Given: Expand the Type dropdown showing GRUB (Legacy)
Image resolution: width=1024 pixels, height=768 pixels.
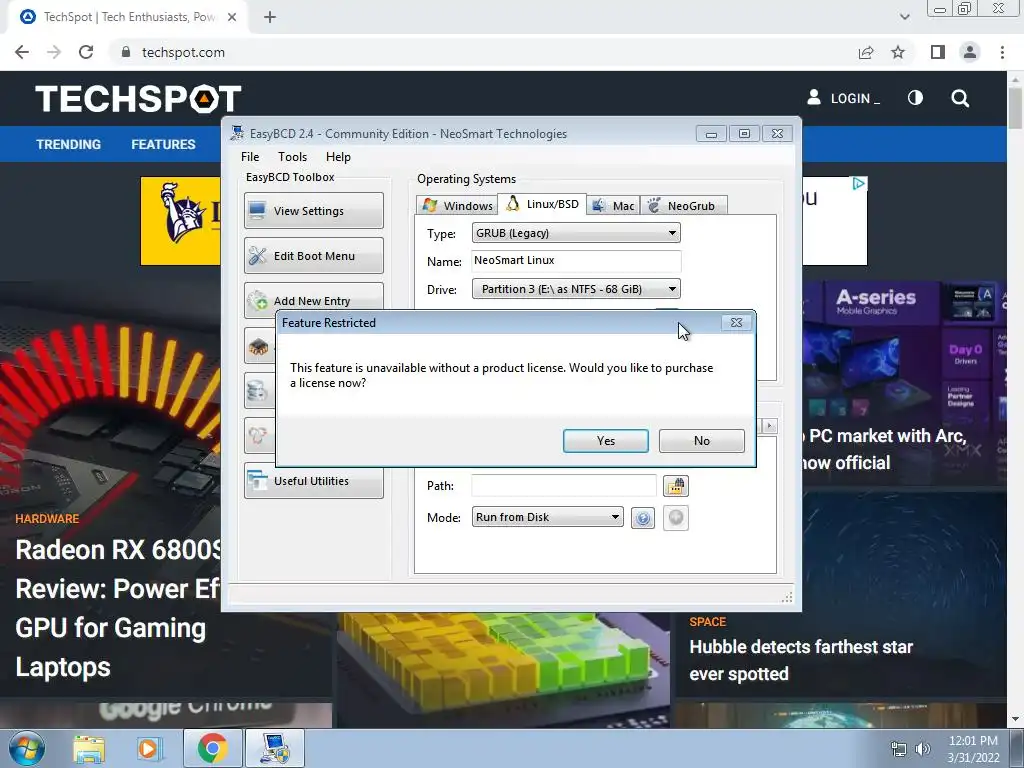Looking at the screenshot, I should (576, 233).
